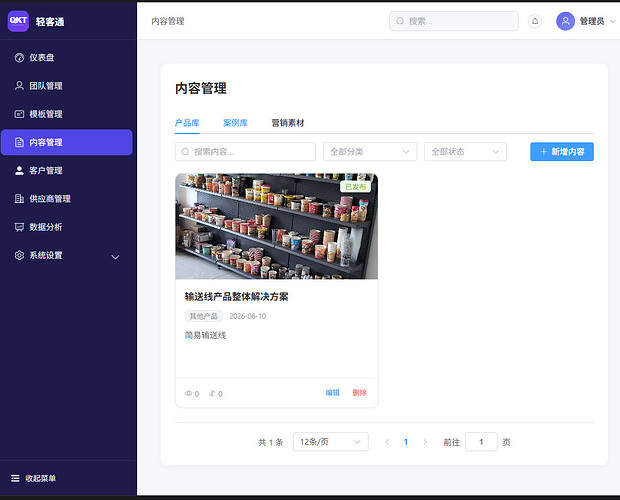Screen dimensions: 620x500
Task: Switch to the 案例库 tab
Action: point(235,123)
